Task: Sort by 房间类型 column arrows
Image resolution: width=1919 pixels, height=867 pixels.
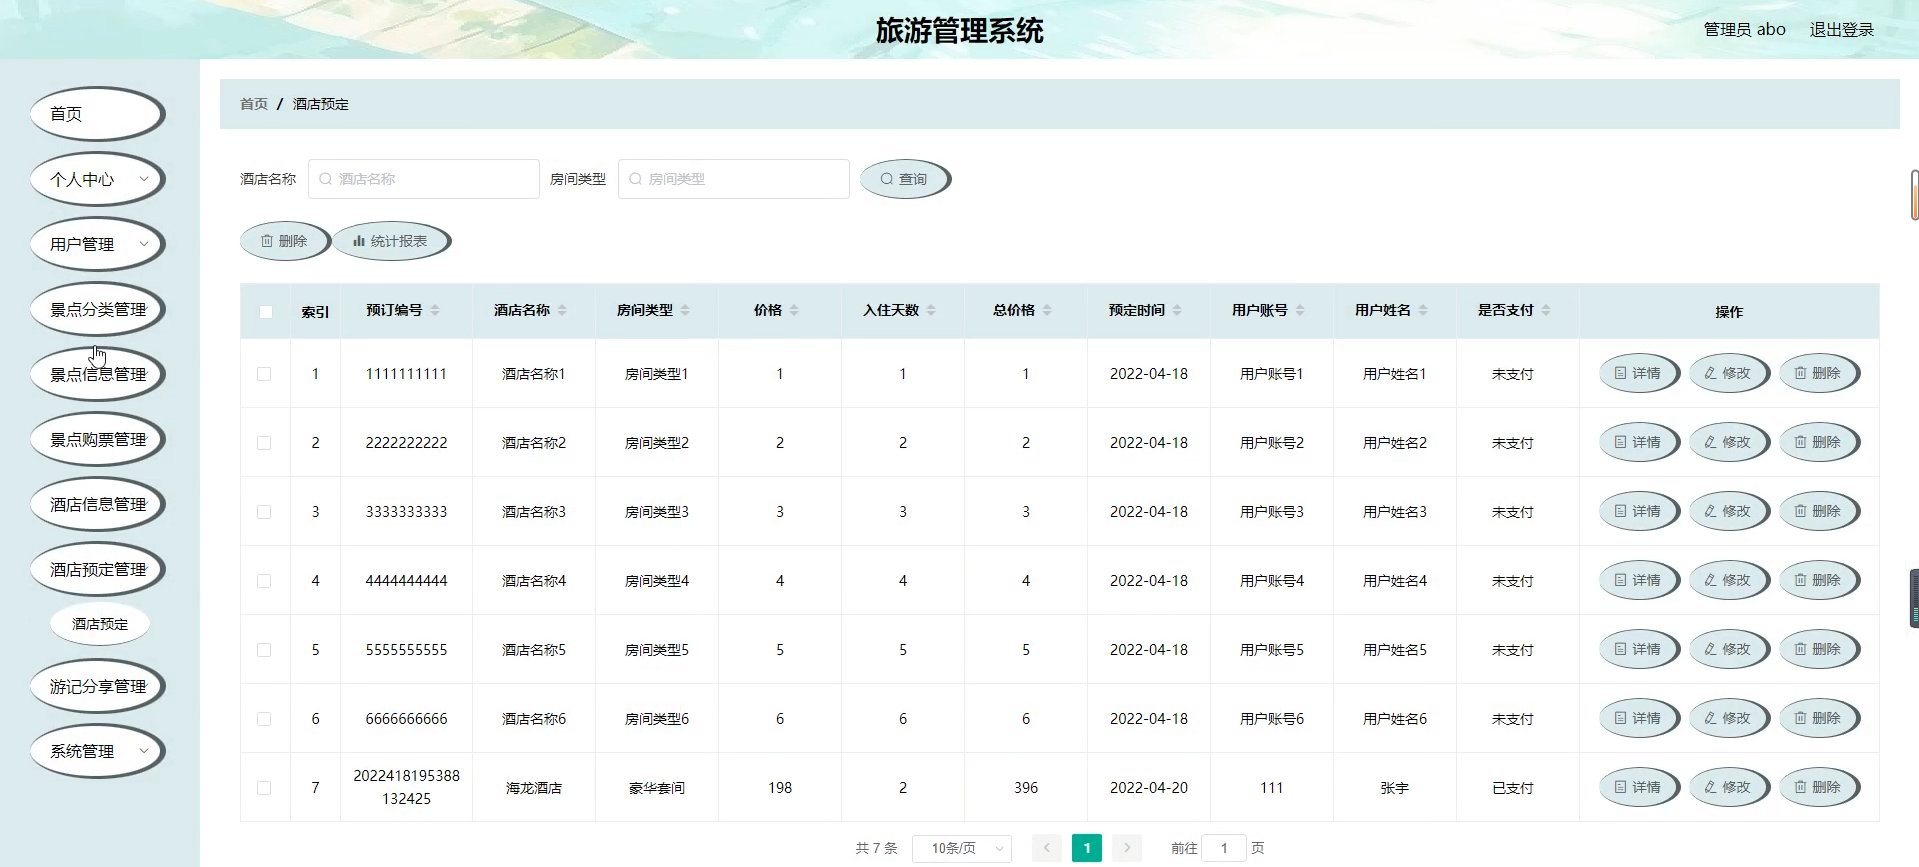Action: [x=685, y=311]
